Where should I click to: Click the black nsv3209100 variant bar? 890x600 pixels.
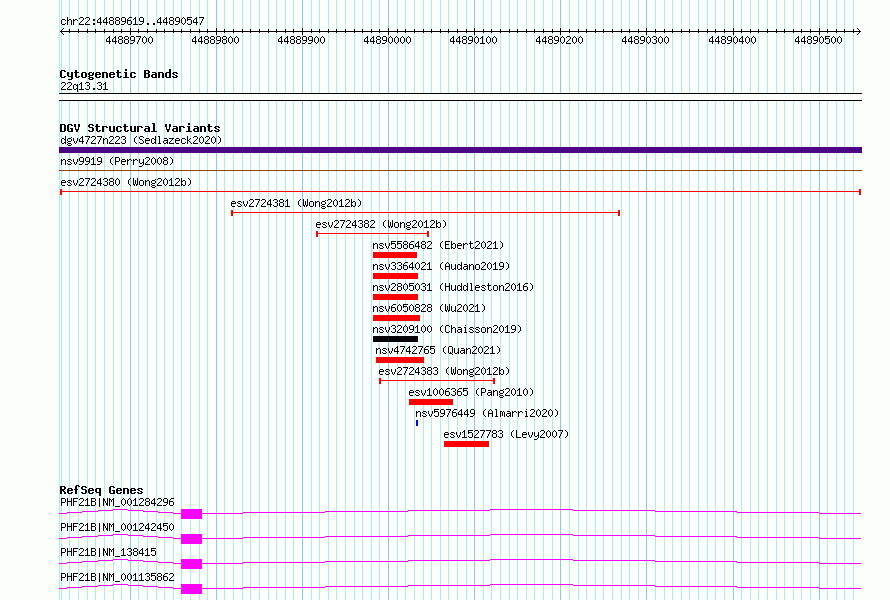click(395, 339)
